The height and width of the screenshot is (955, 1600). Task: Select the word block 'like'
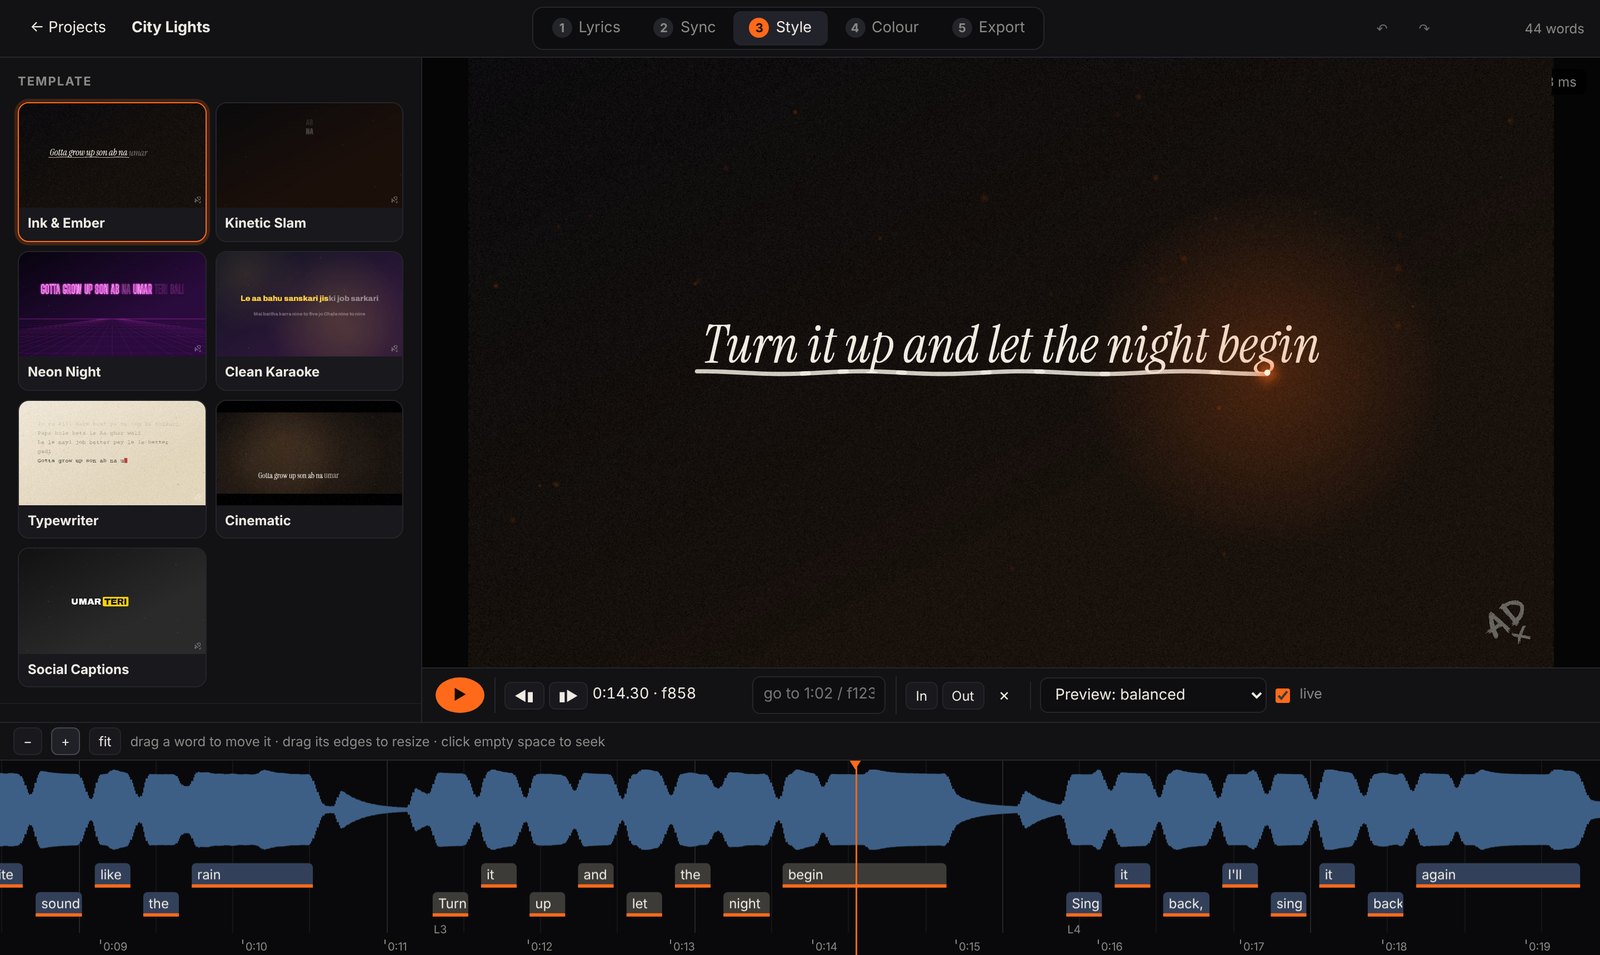pos(112,875)
